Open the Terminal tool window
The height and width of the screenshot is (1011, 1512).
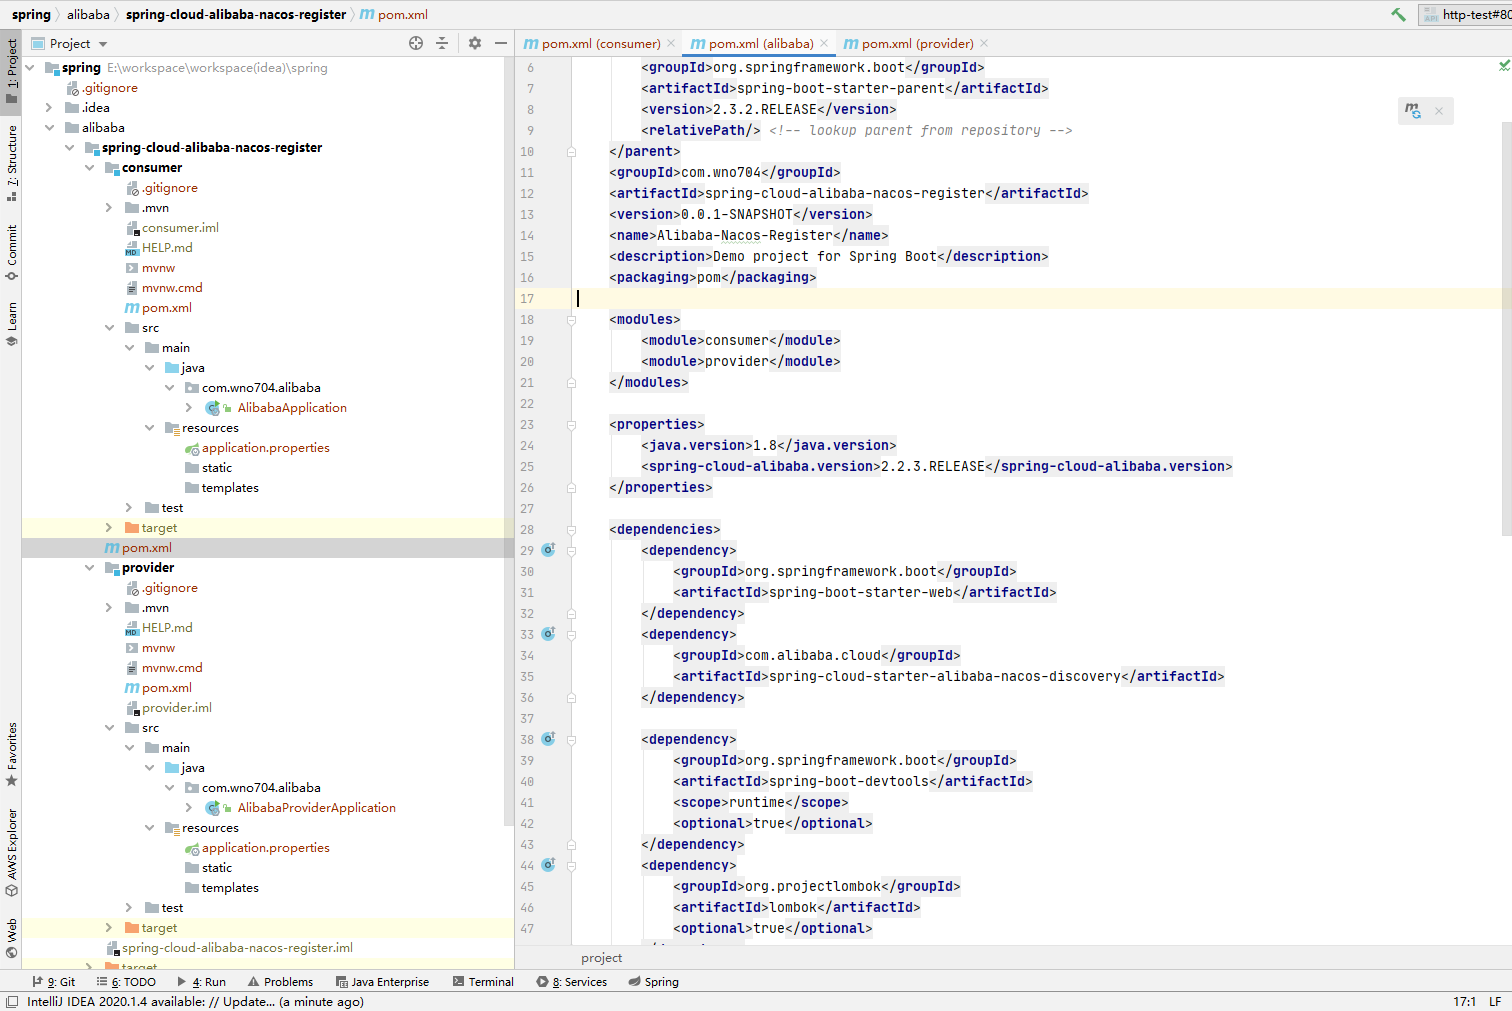click(483, 982)
